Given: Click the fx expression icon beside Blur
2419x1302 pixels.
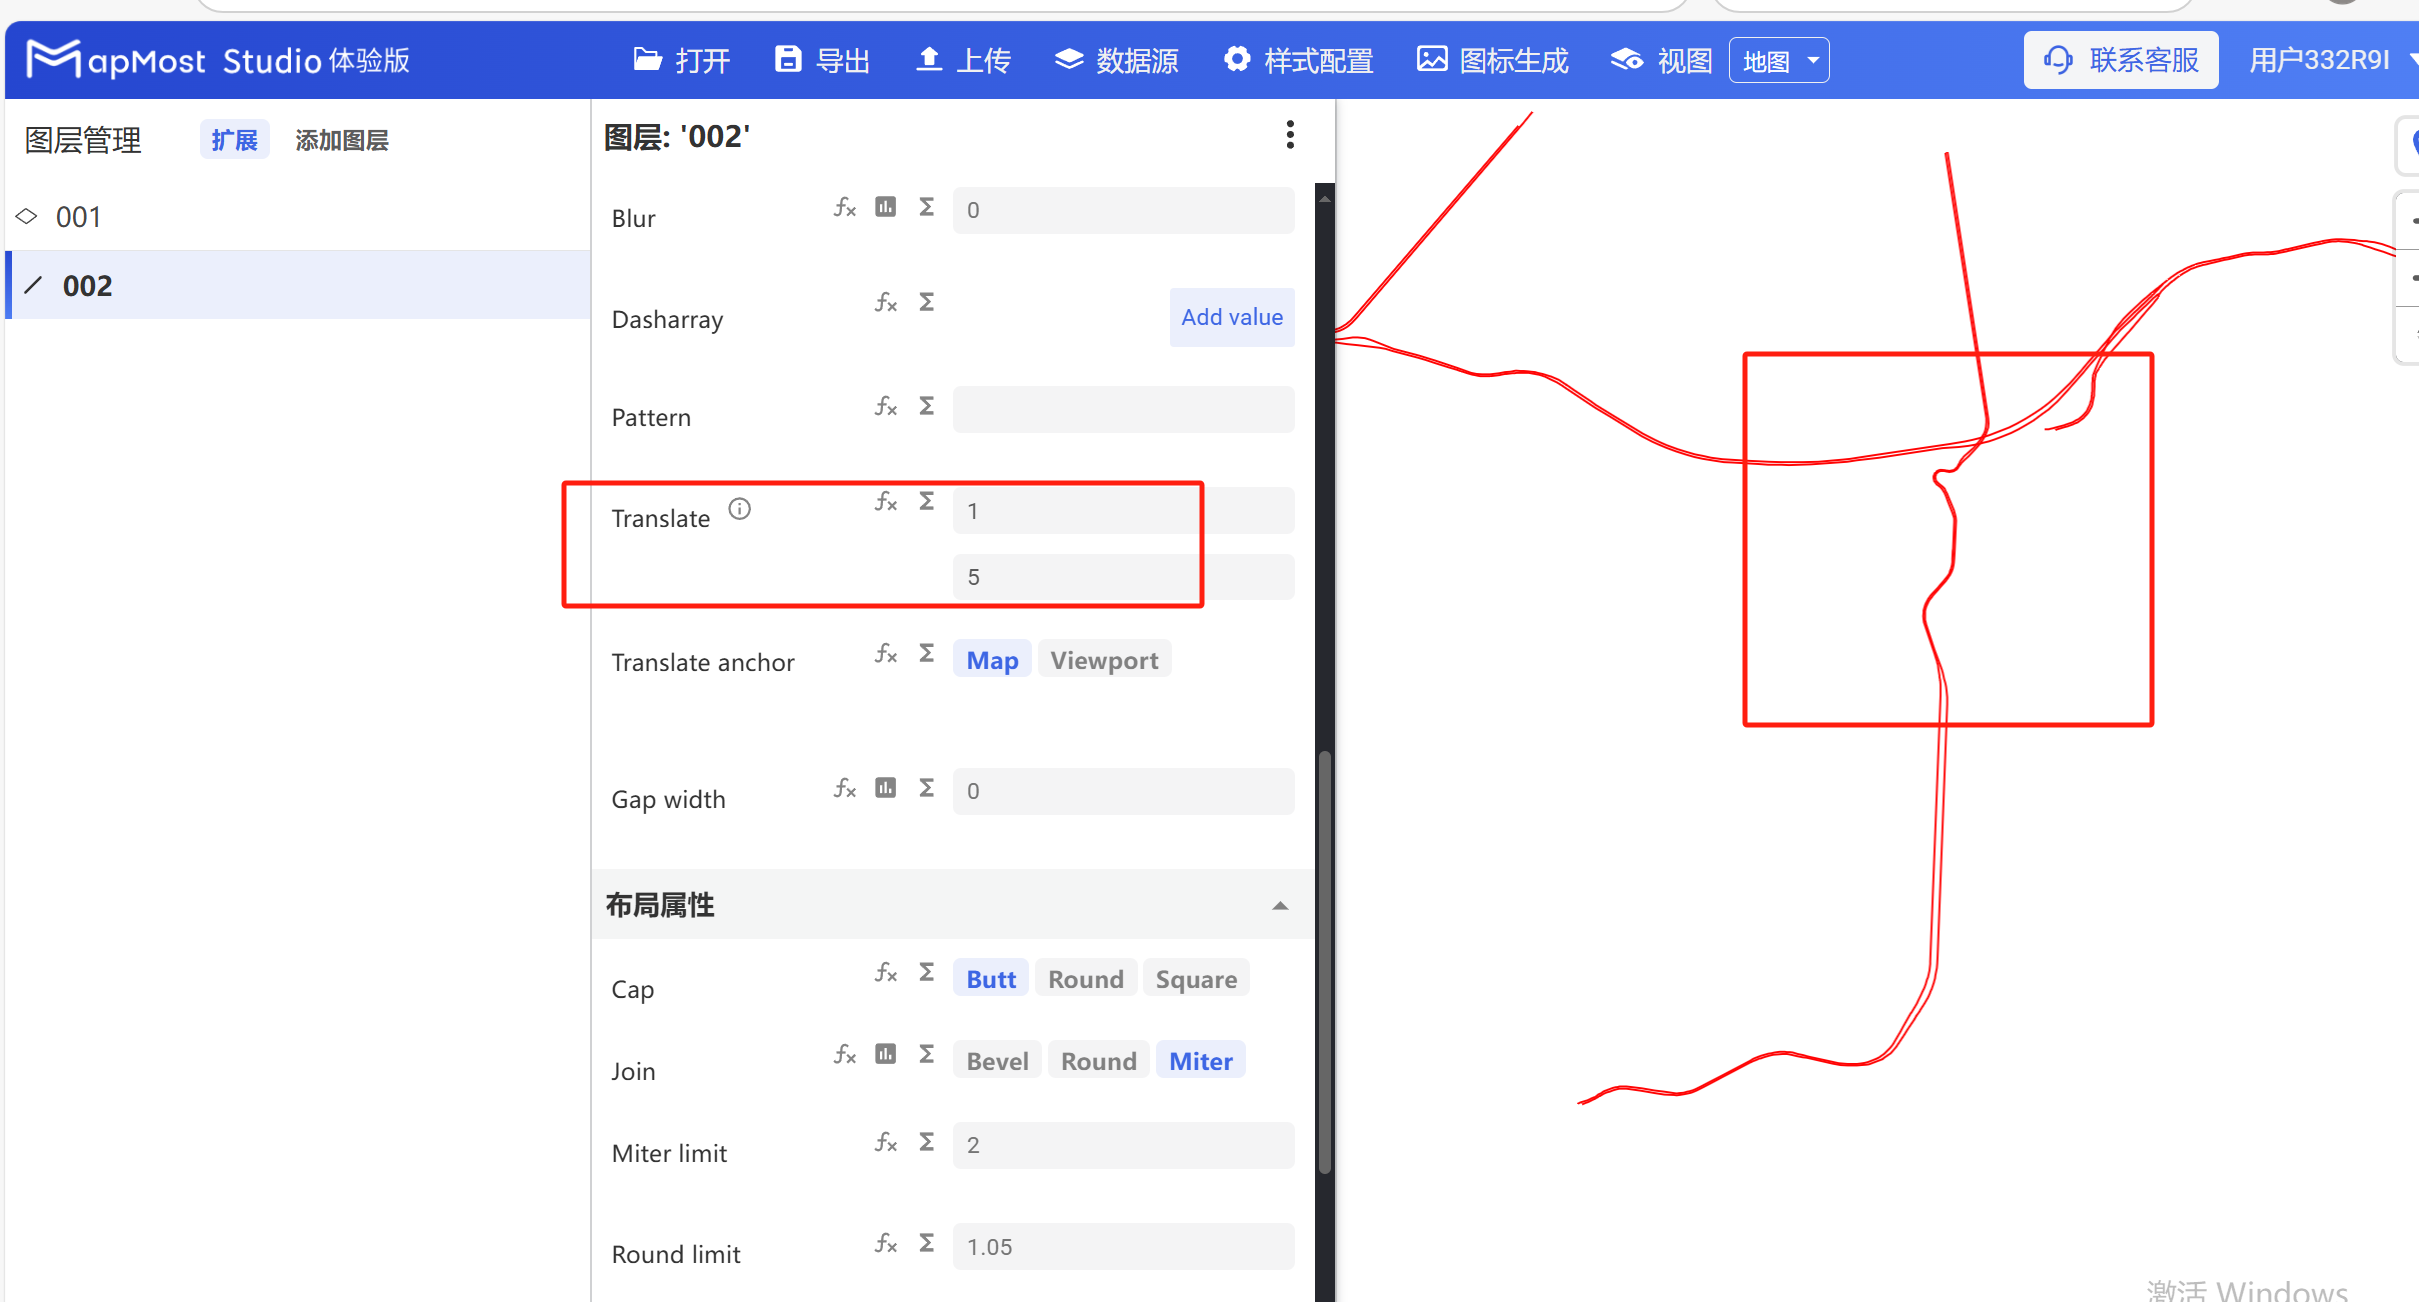Looking at the screenshot, I should click(x=843, y=207).
